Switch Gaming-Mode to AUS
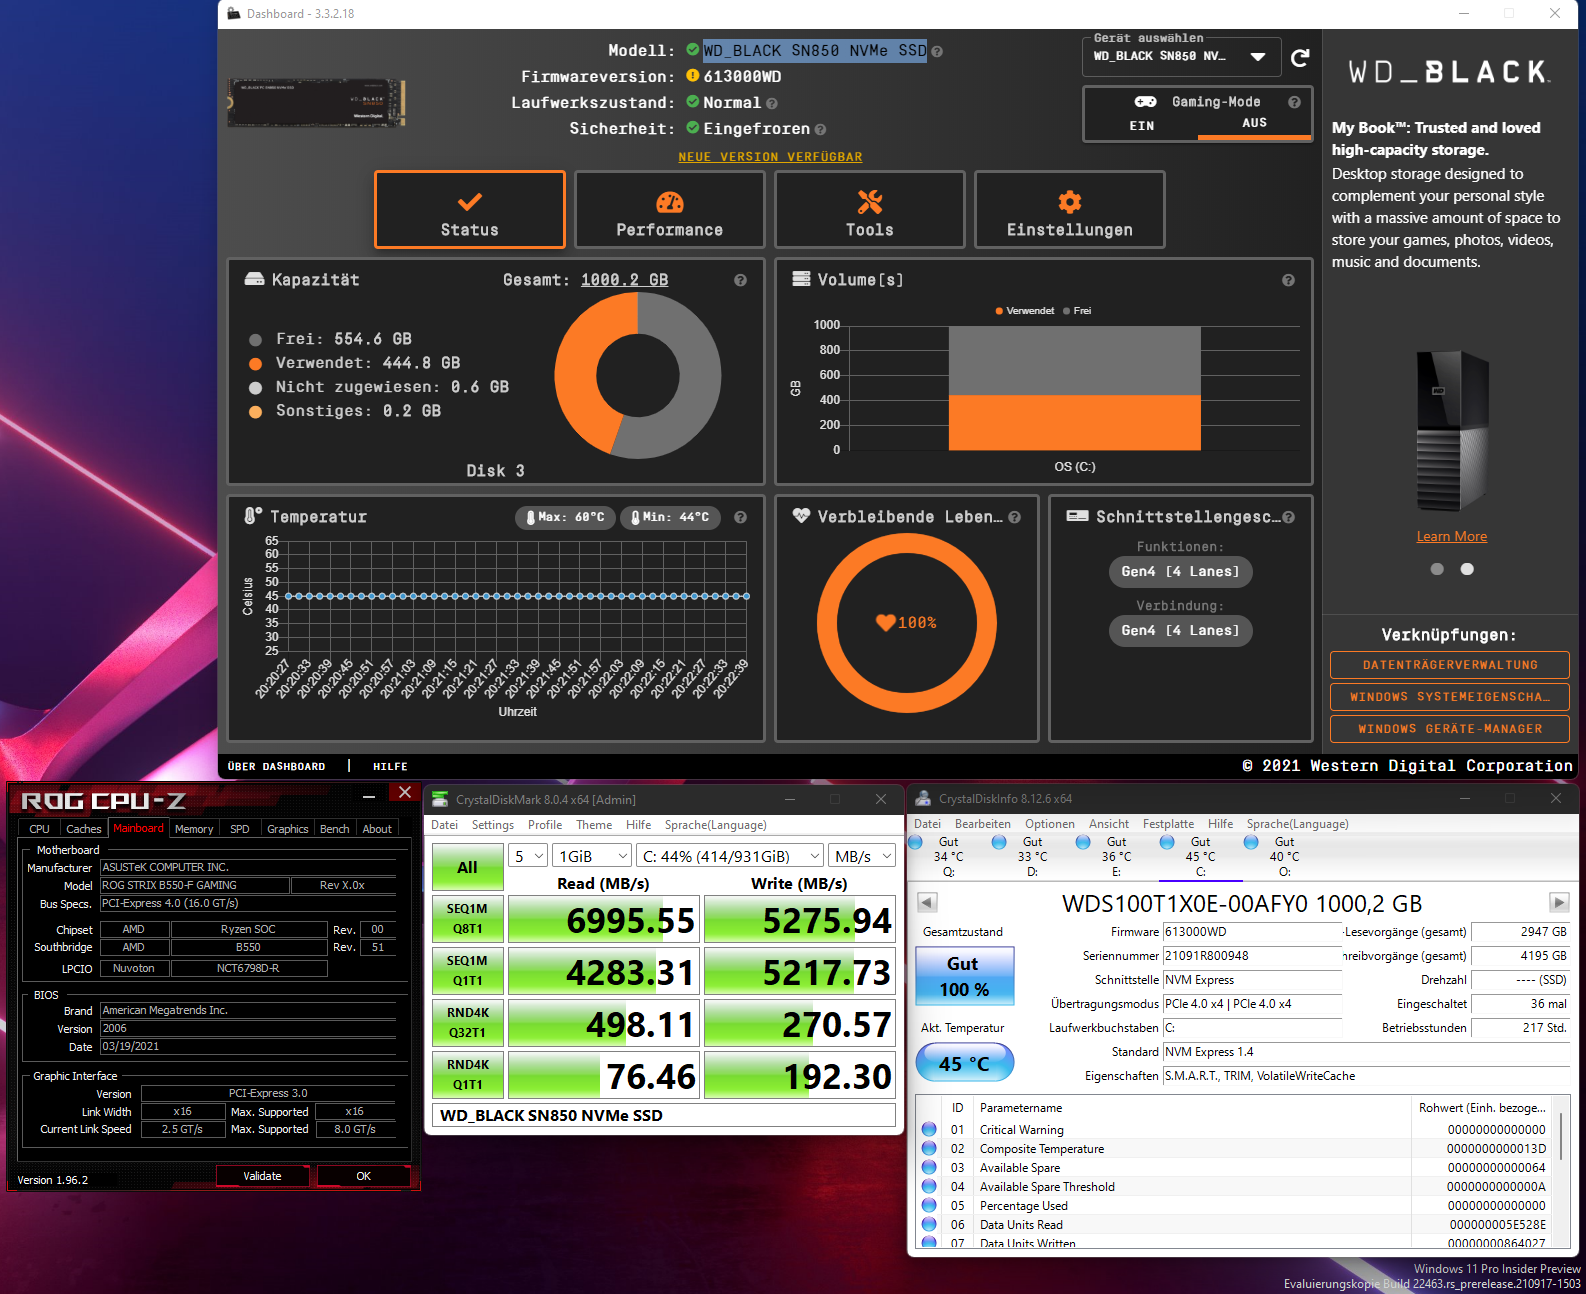 [x=1254, y=123]
